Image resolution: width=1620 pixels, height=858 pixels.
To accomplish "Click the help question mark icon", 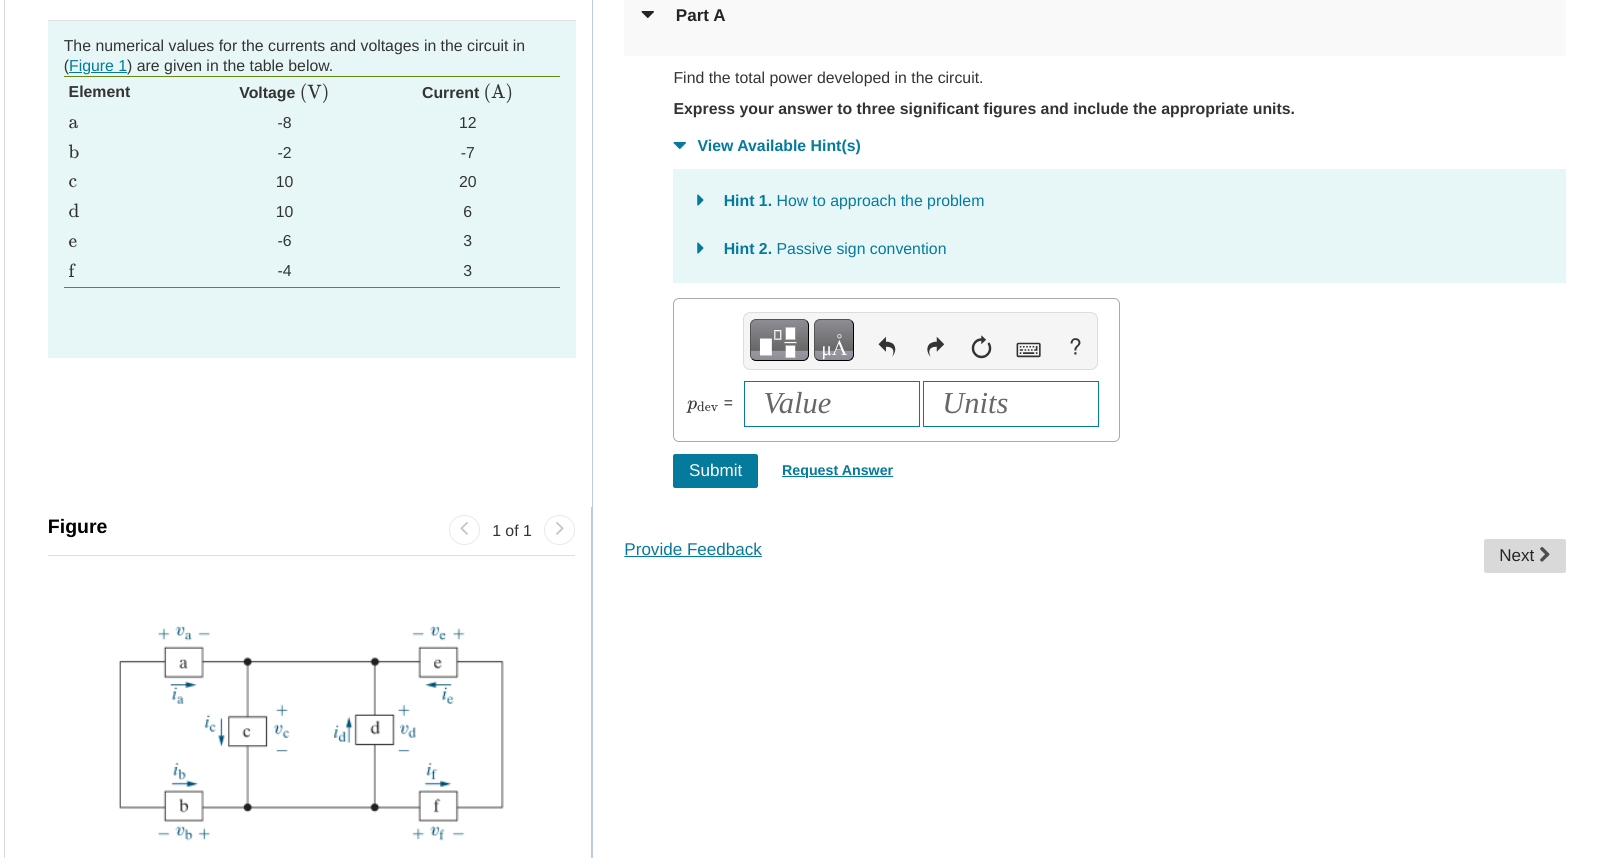I will [x=1075, y=347].
